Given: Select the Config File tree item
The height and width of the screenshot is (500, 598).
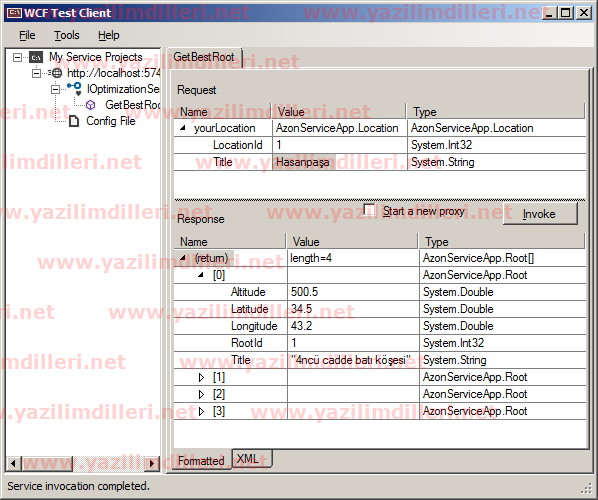Looking at the screenshot, I should pos(111,121).
